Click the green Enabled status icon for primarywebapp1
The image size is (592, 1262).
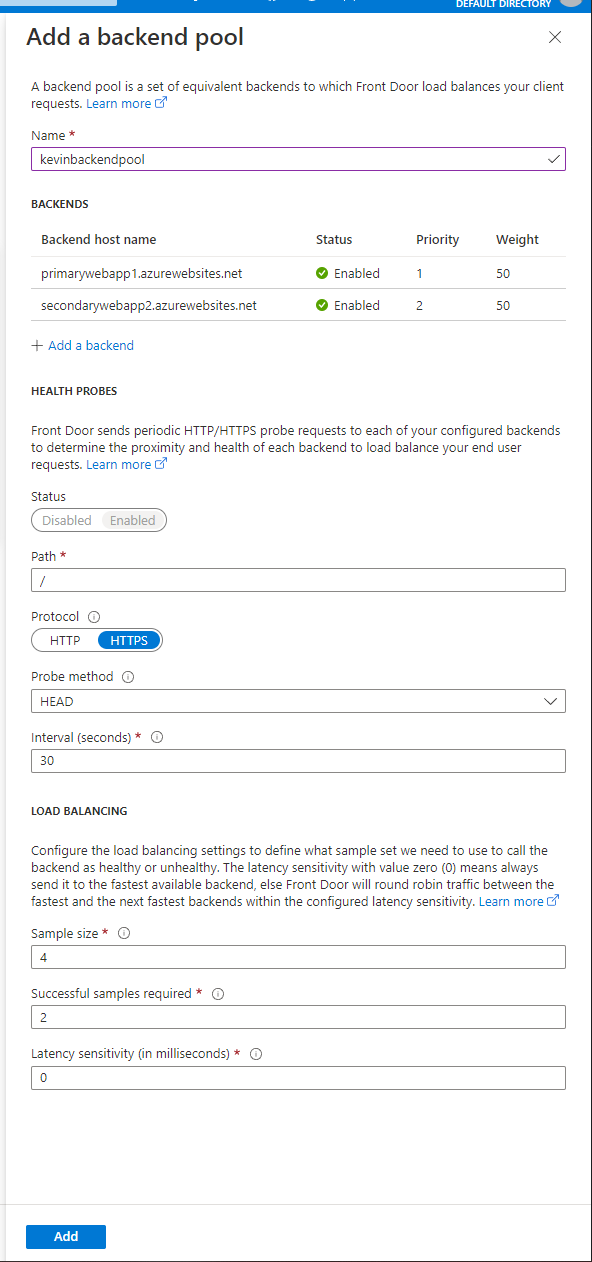coord(320,273)
